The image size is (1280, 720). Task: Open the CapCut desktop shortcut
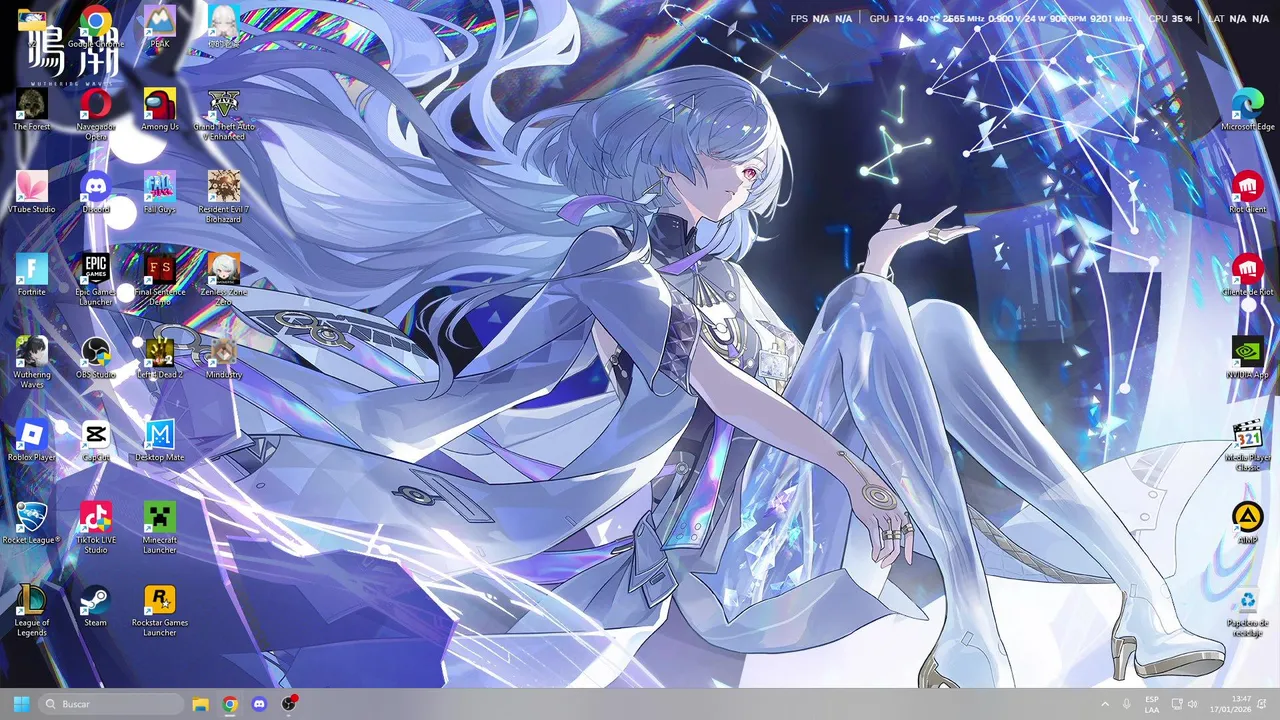tap(96, 440)
